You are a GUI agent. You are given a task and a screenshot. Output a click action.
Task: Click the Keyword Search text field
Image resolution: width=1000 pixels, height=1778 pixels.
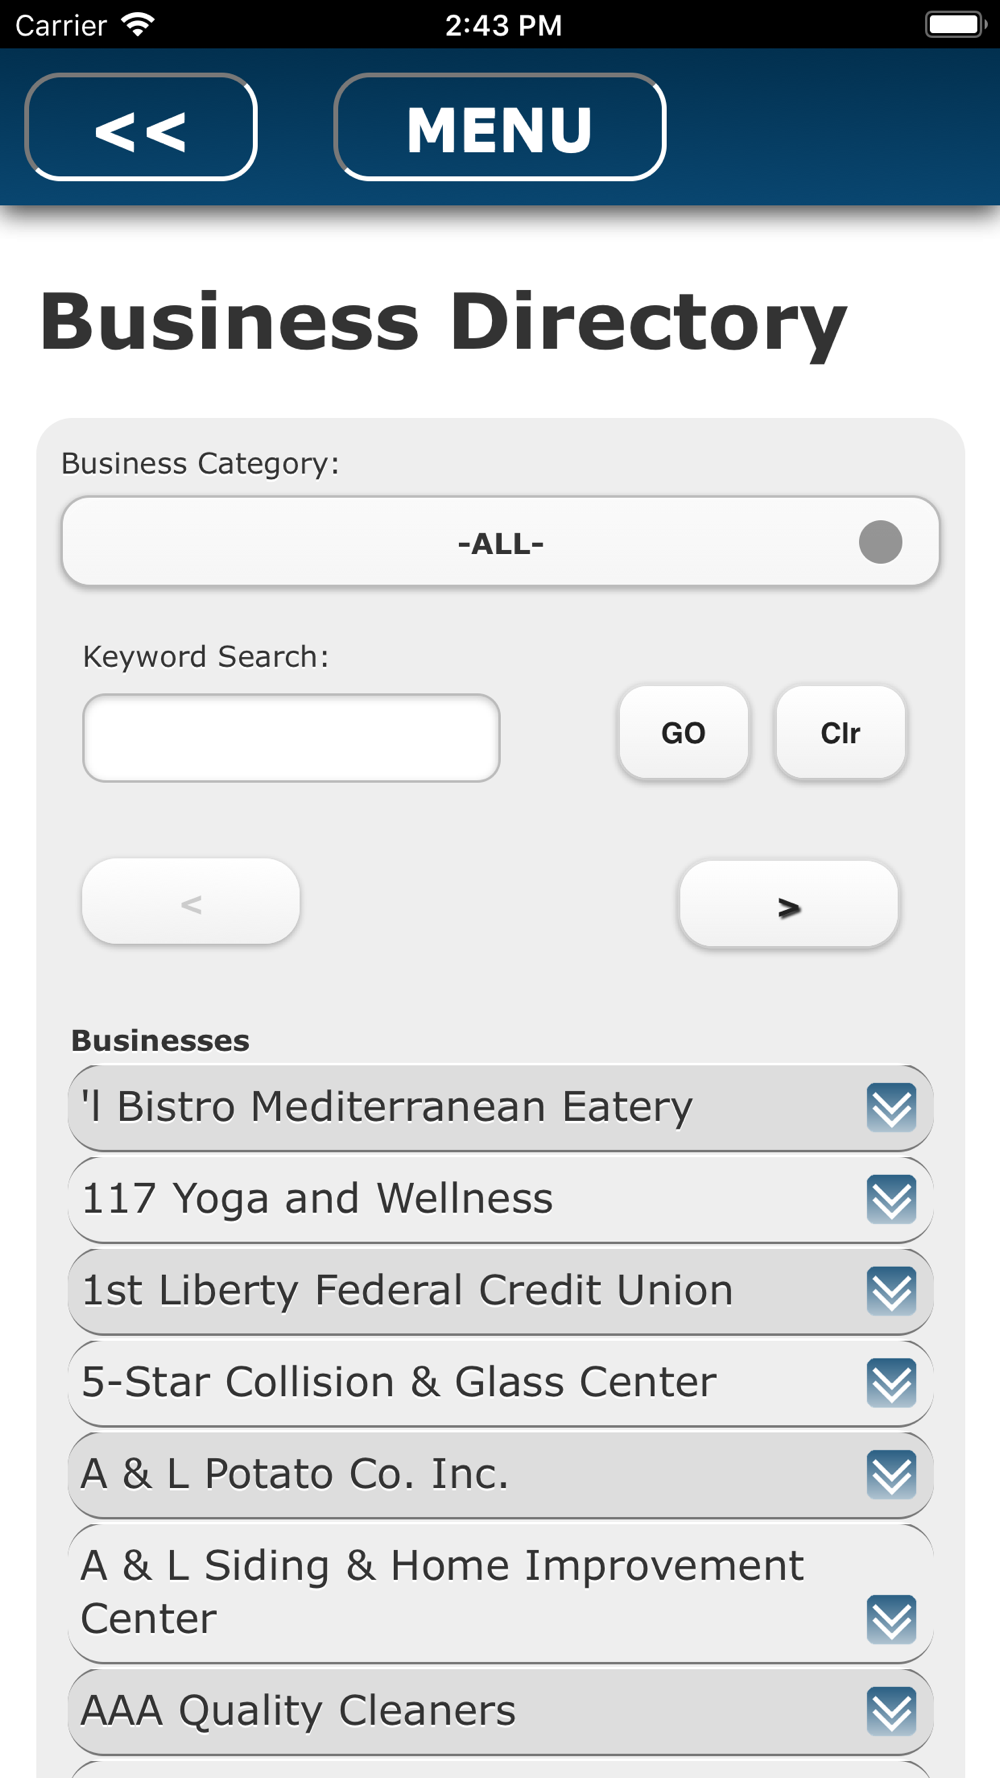point(291,738)
